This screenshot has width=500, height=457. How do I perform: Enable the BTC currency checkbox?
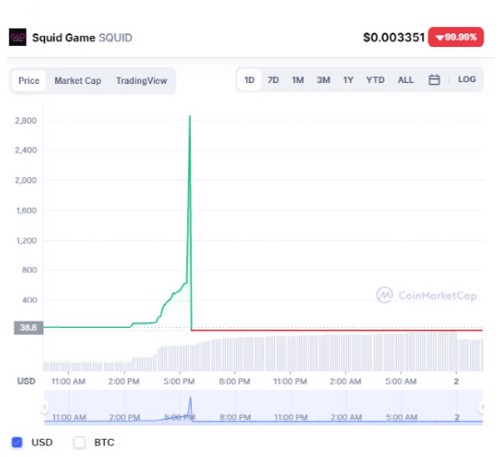[79, 442]
